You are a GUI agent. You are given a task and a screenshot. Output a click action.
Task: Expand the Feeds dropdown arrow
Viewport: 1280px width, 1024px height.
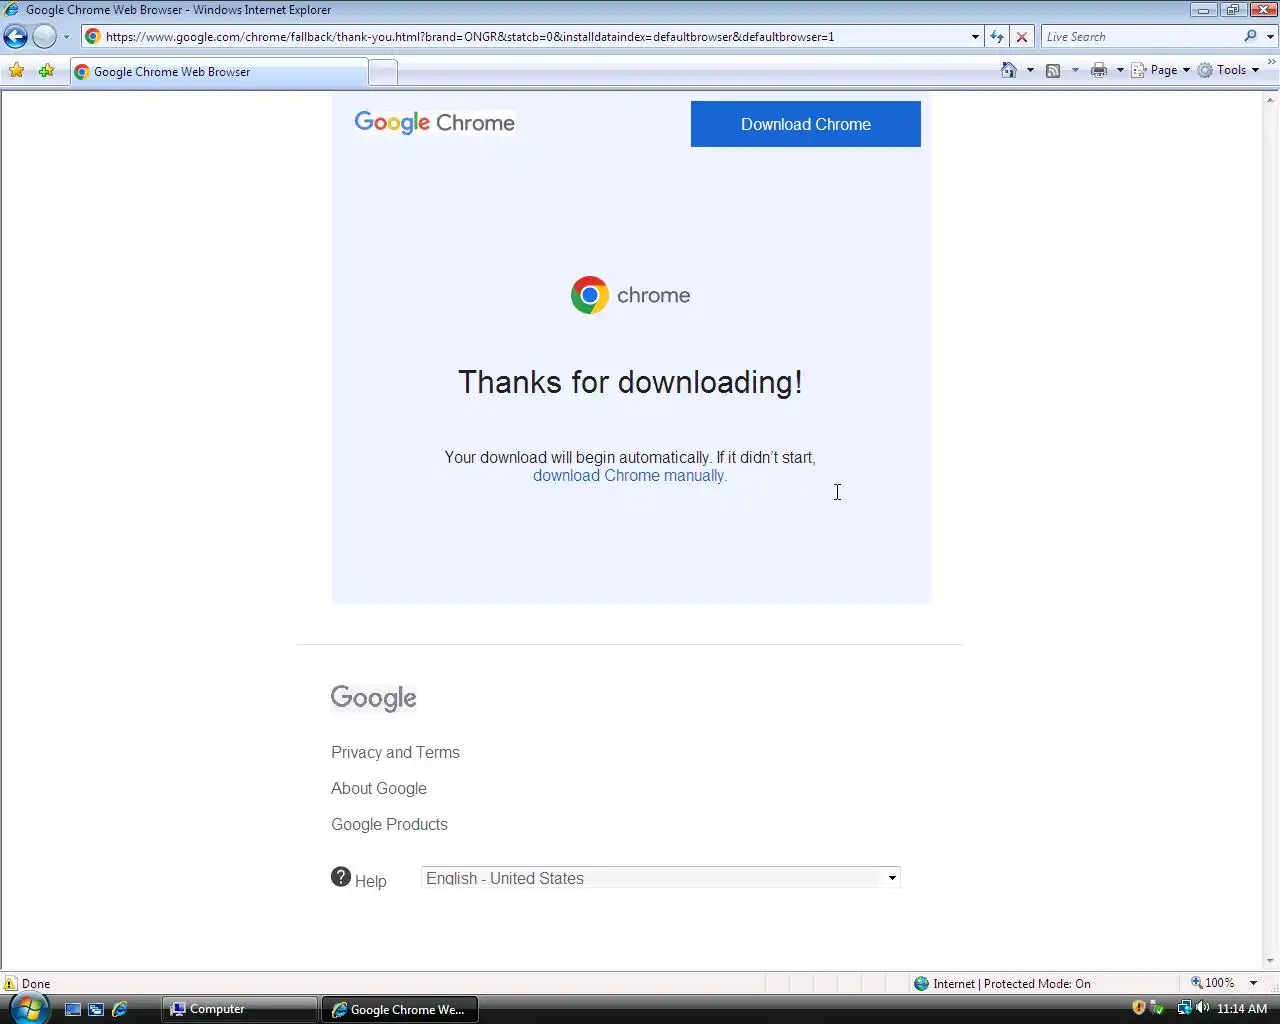point(1075,70)
